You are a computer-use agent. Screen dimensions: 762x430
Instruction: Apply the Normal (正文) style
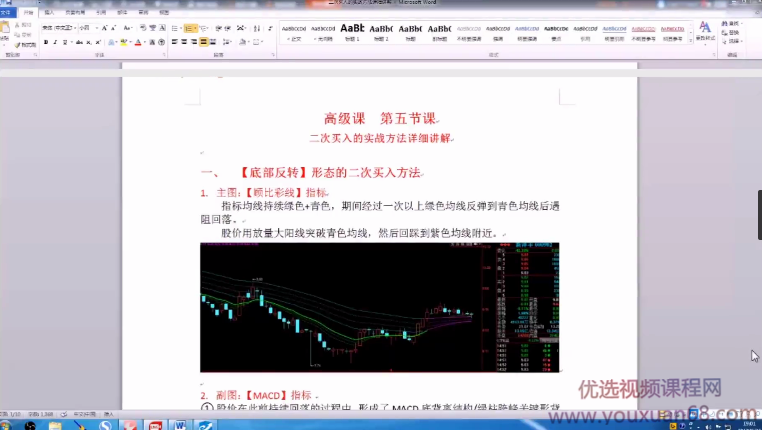294,33
